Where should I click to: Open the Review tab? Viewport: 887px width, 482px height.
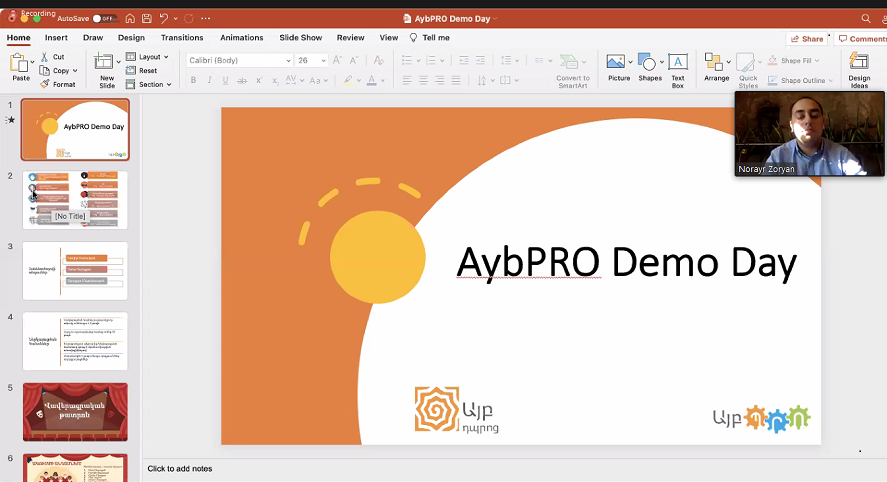[350, 37]
